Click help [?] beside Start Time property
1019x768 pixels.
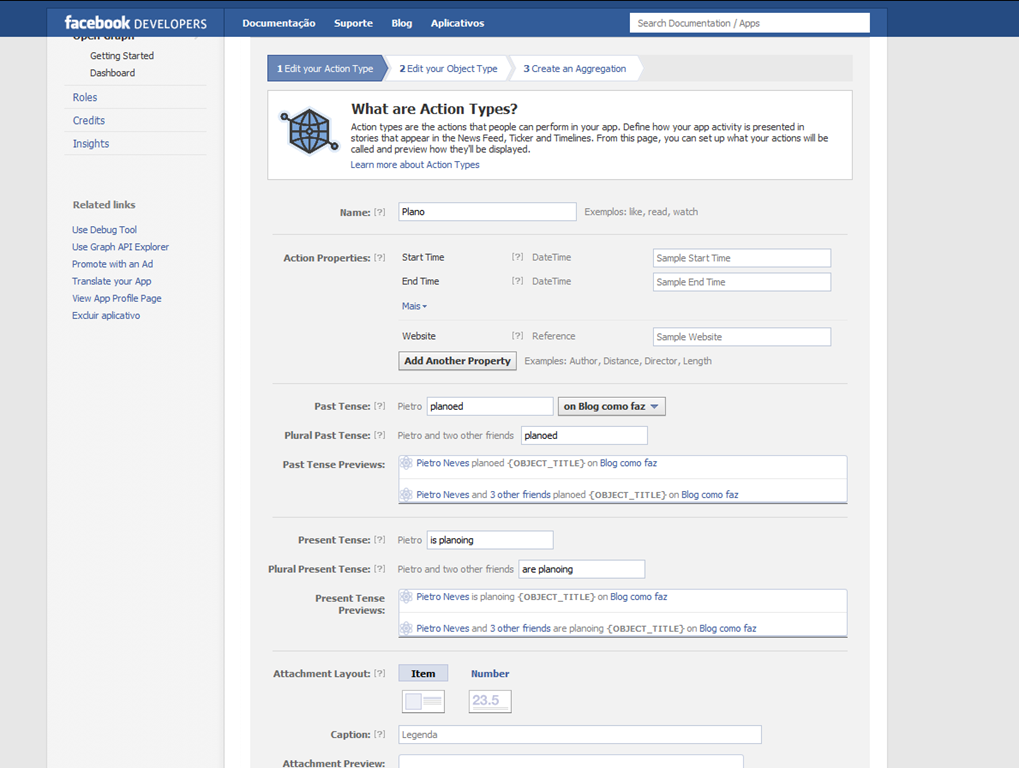point(517,257)
